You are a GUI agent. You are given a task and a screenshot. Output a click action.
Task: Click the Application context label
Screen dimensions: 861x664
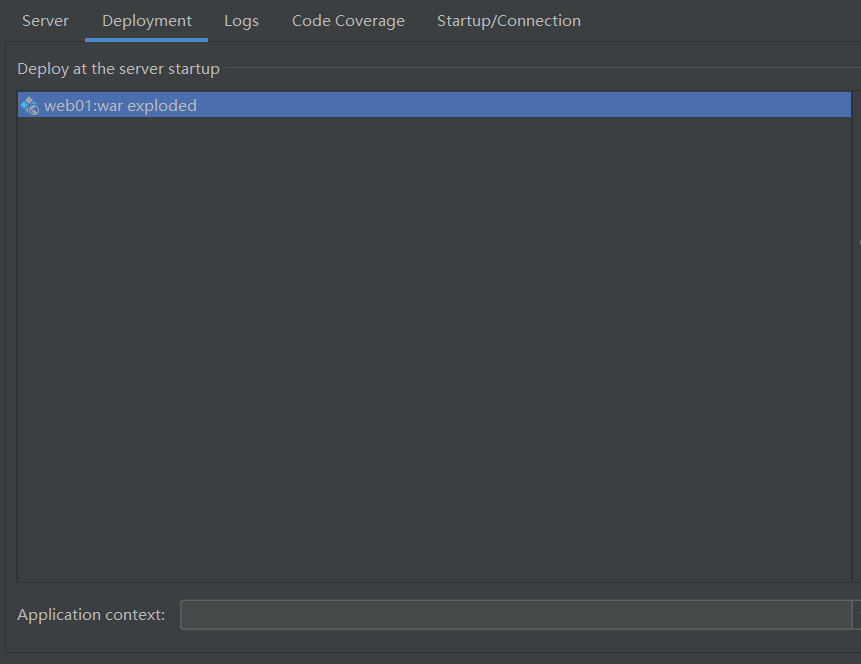[91, 615]
